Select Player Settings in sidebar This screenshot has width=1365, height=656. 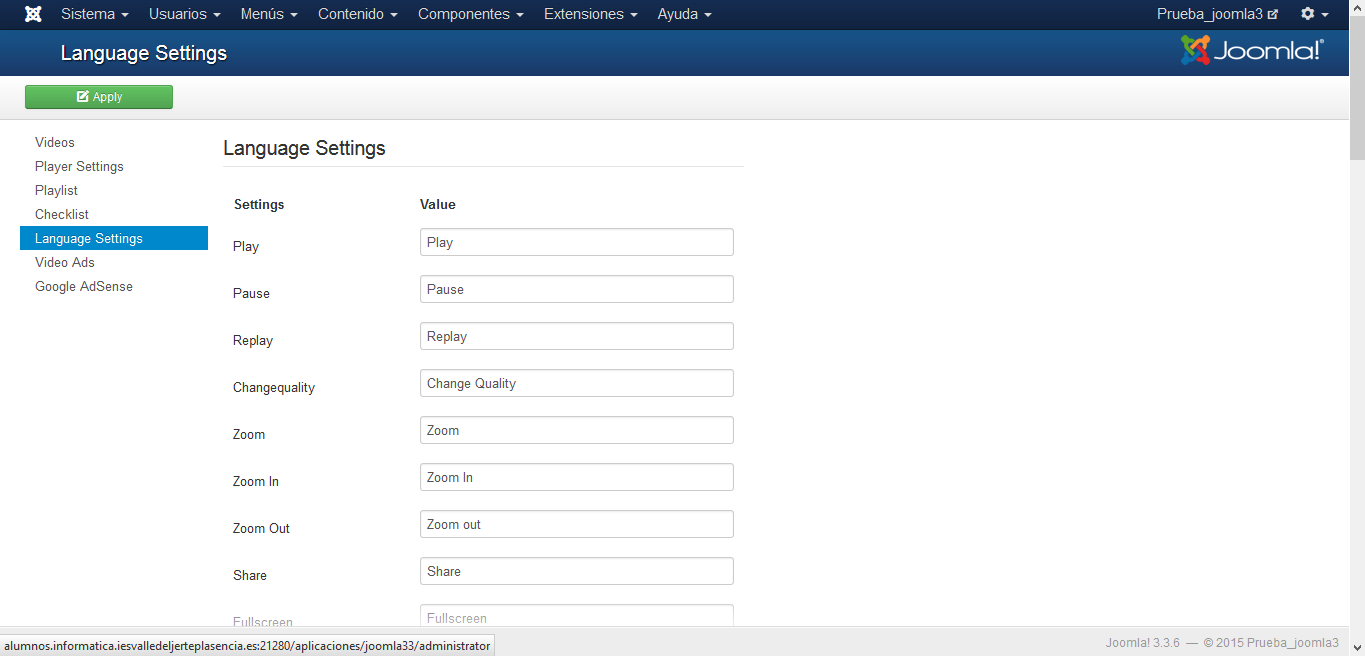tap(79, 166)
